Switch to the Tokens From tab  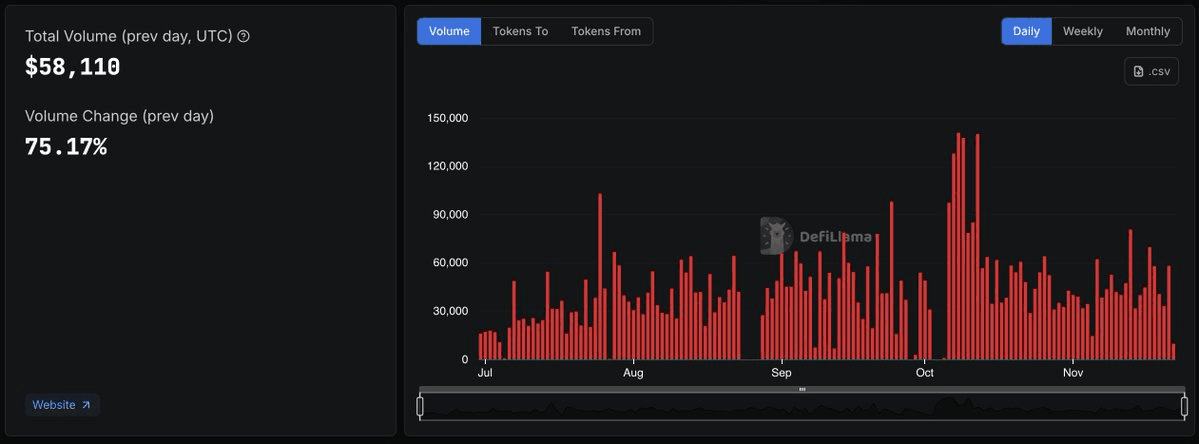click(606, 31)
